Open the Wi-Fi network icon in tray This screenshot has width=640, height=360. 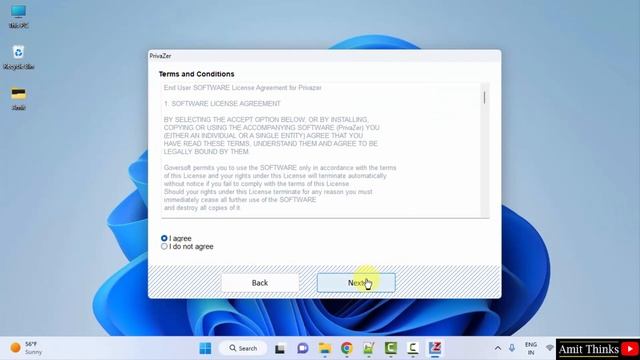[x=550, y=348]
